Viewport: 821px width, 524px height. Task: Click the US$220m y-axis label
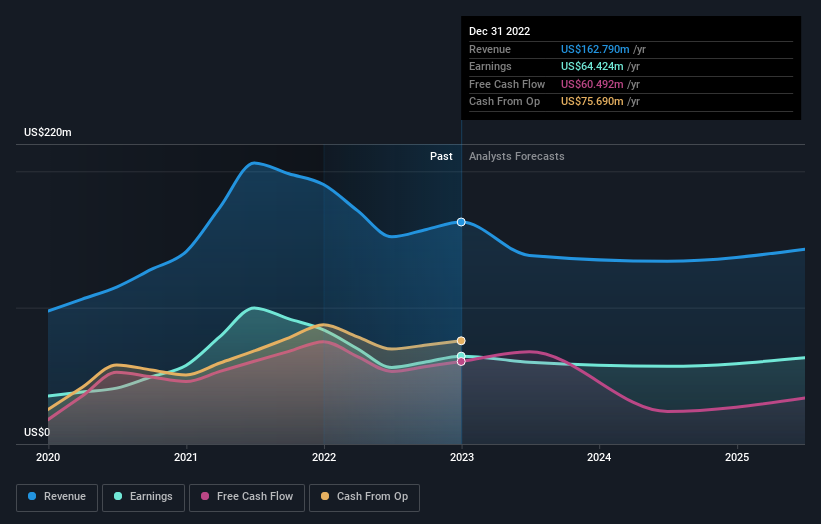(x=48, y=132)
